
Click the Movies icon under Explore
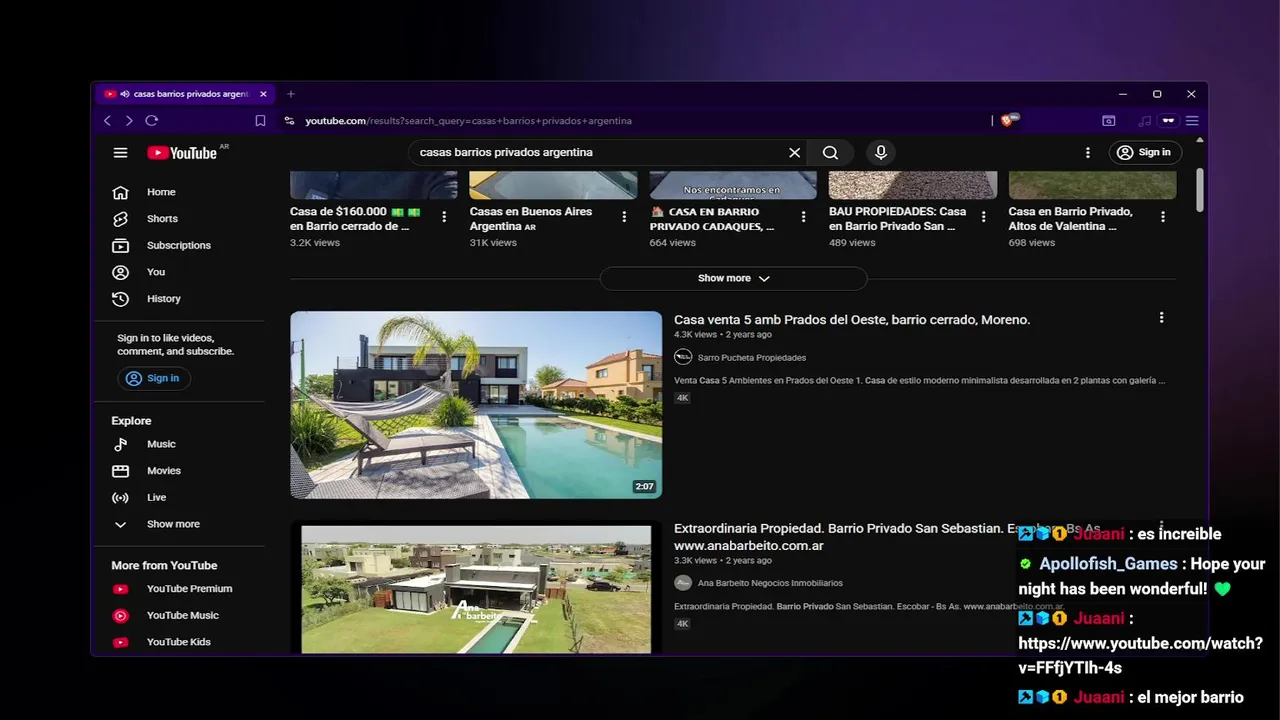tap(120, 471)
